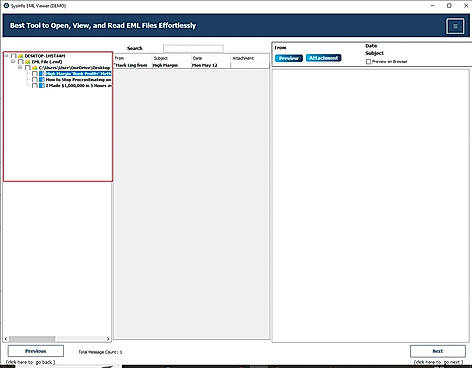Select the EML File (.eml) tree label
This screenshot has width=472, height=368.
click(47, 62)
